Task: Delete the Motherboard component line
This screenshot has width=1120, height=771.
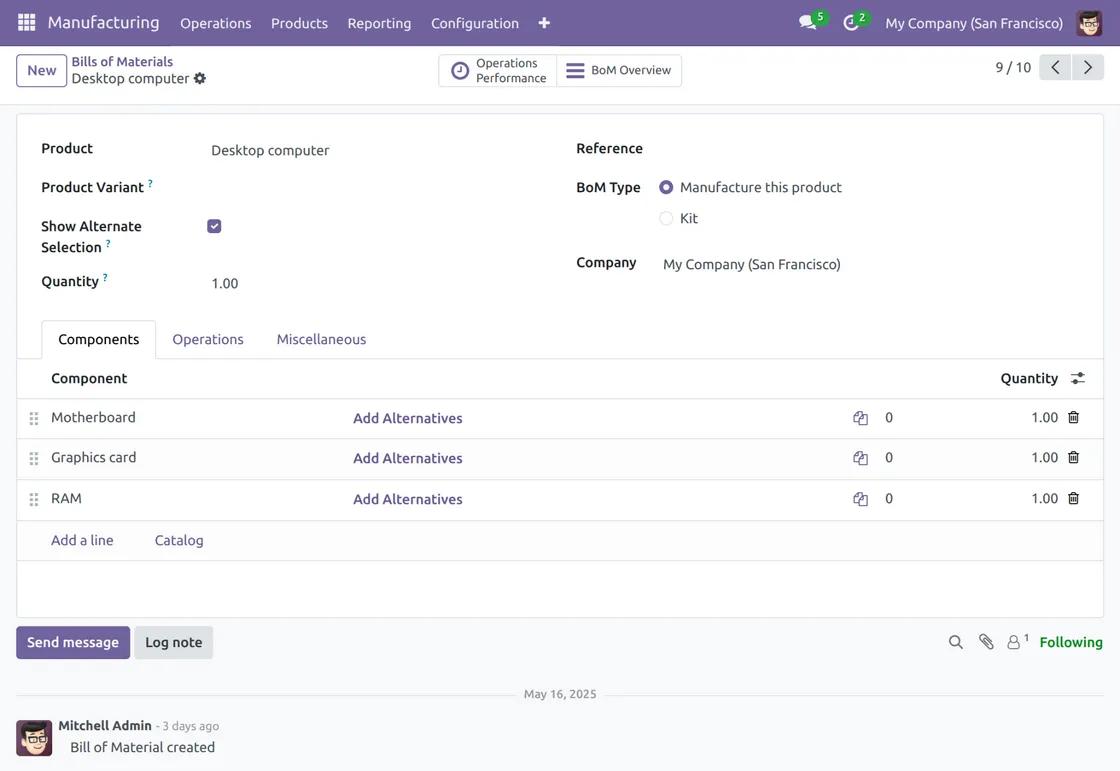Action: click(x=1073, y=418)
